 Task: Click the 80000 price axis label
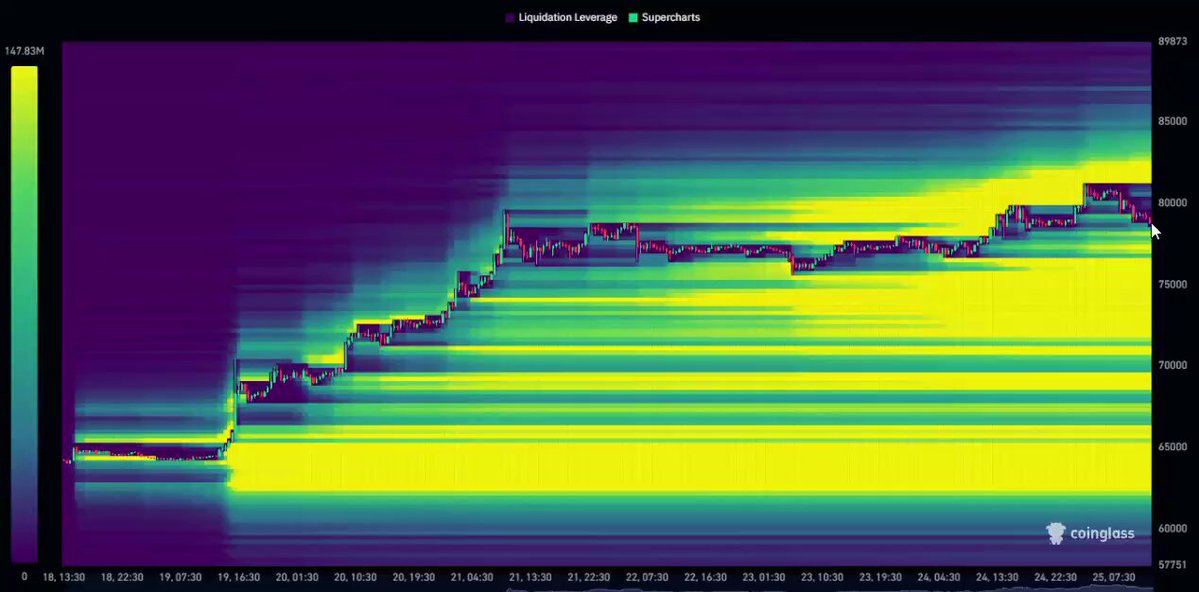(1172, 203)
